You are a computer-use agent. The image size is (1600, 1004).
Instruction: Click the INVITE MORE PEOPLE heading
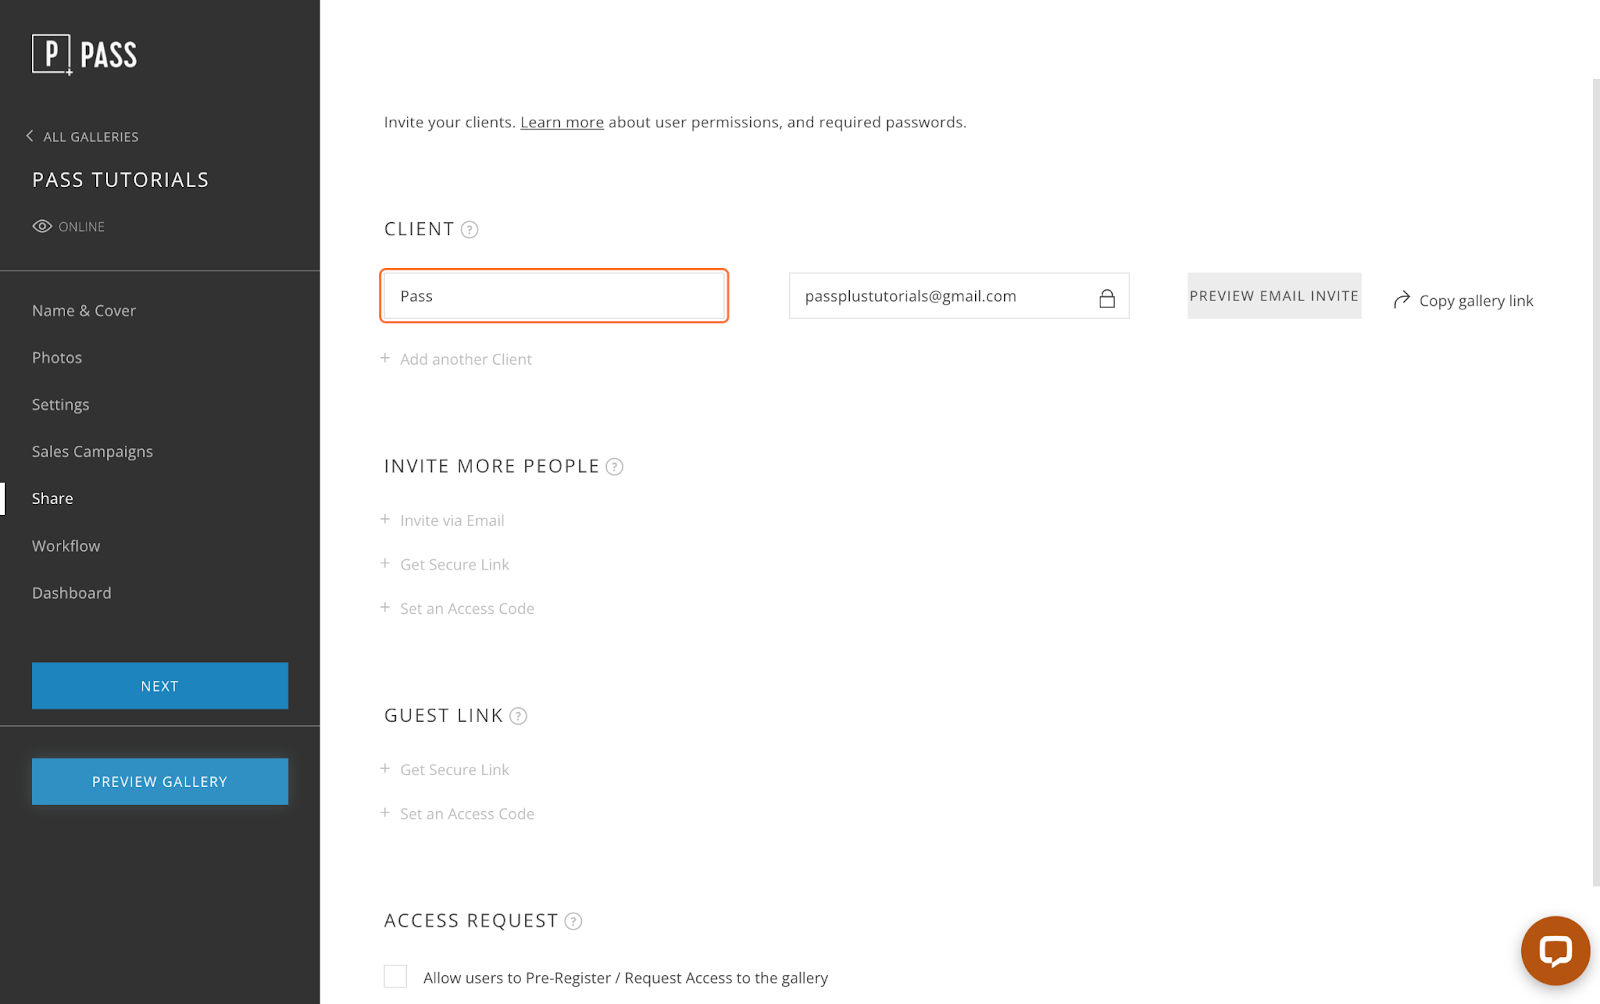[x=492, y=466]
